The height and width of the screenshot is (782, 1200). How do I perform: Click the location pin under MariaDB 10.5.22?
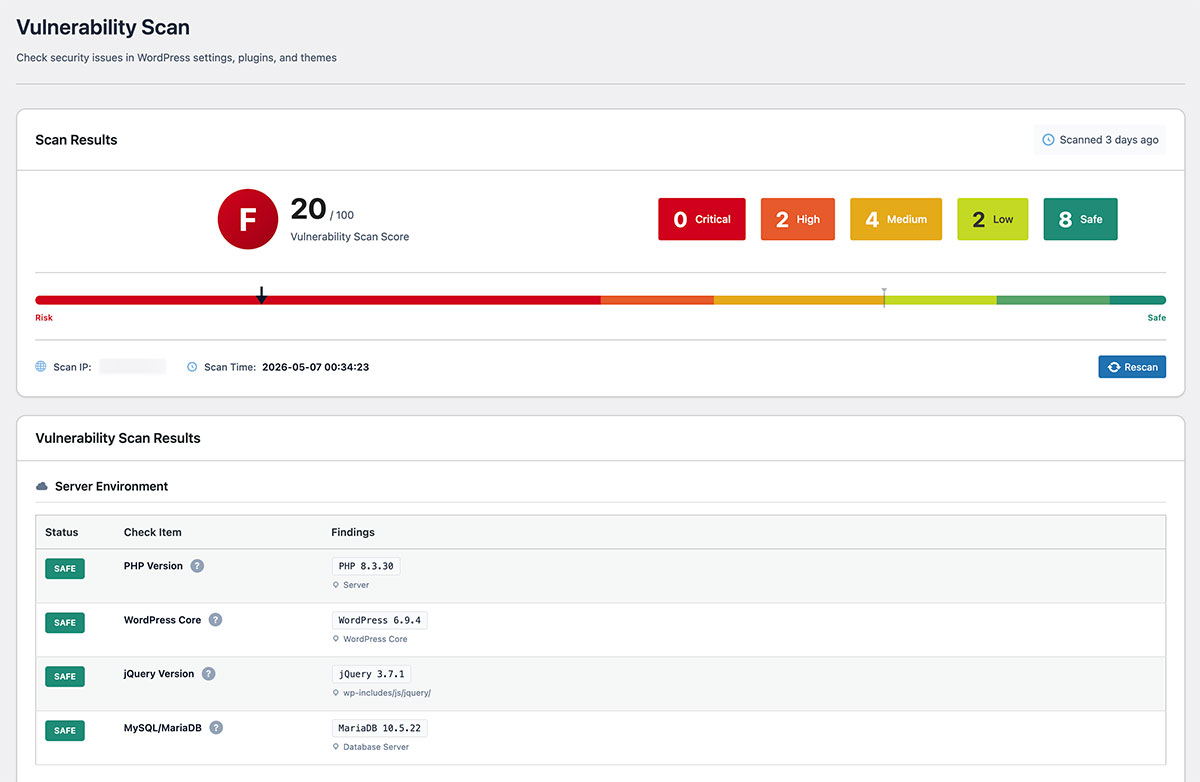coord(336,747)
